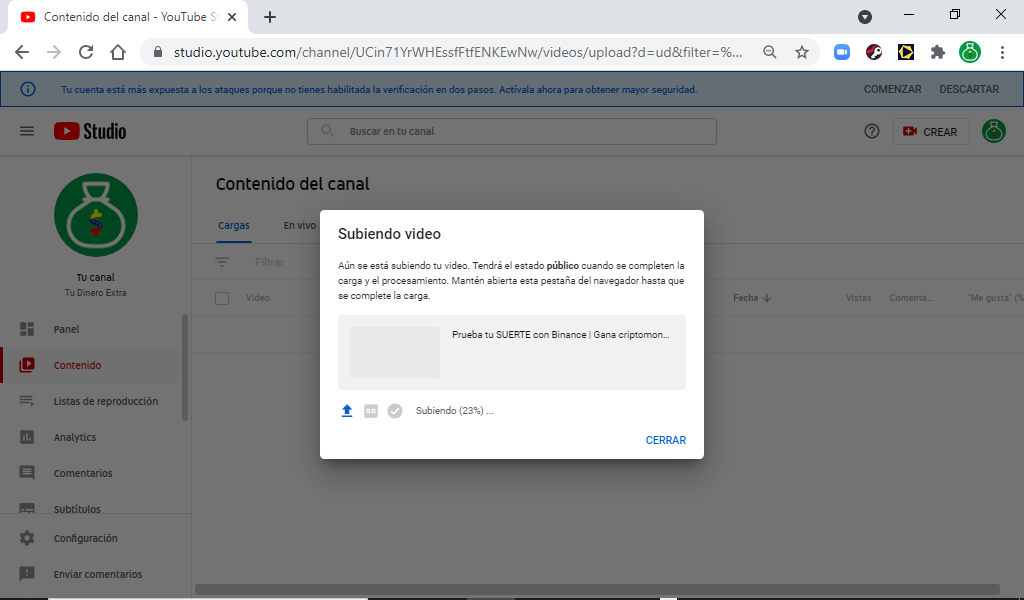
Task: Toggle the hamburger navigation menu
Action: pos(27,131)
